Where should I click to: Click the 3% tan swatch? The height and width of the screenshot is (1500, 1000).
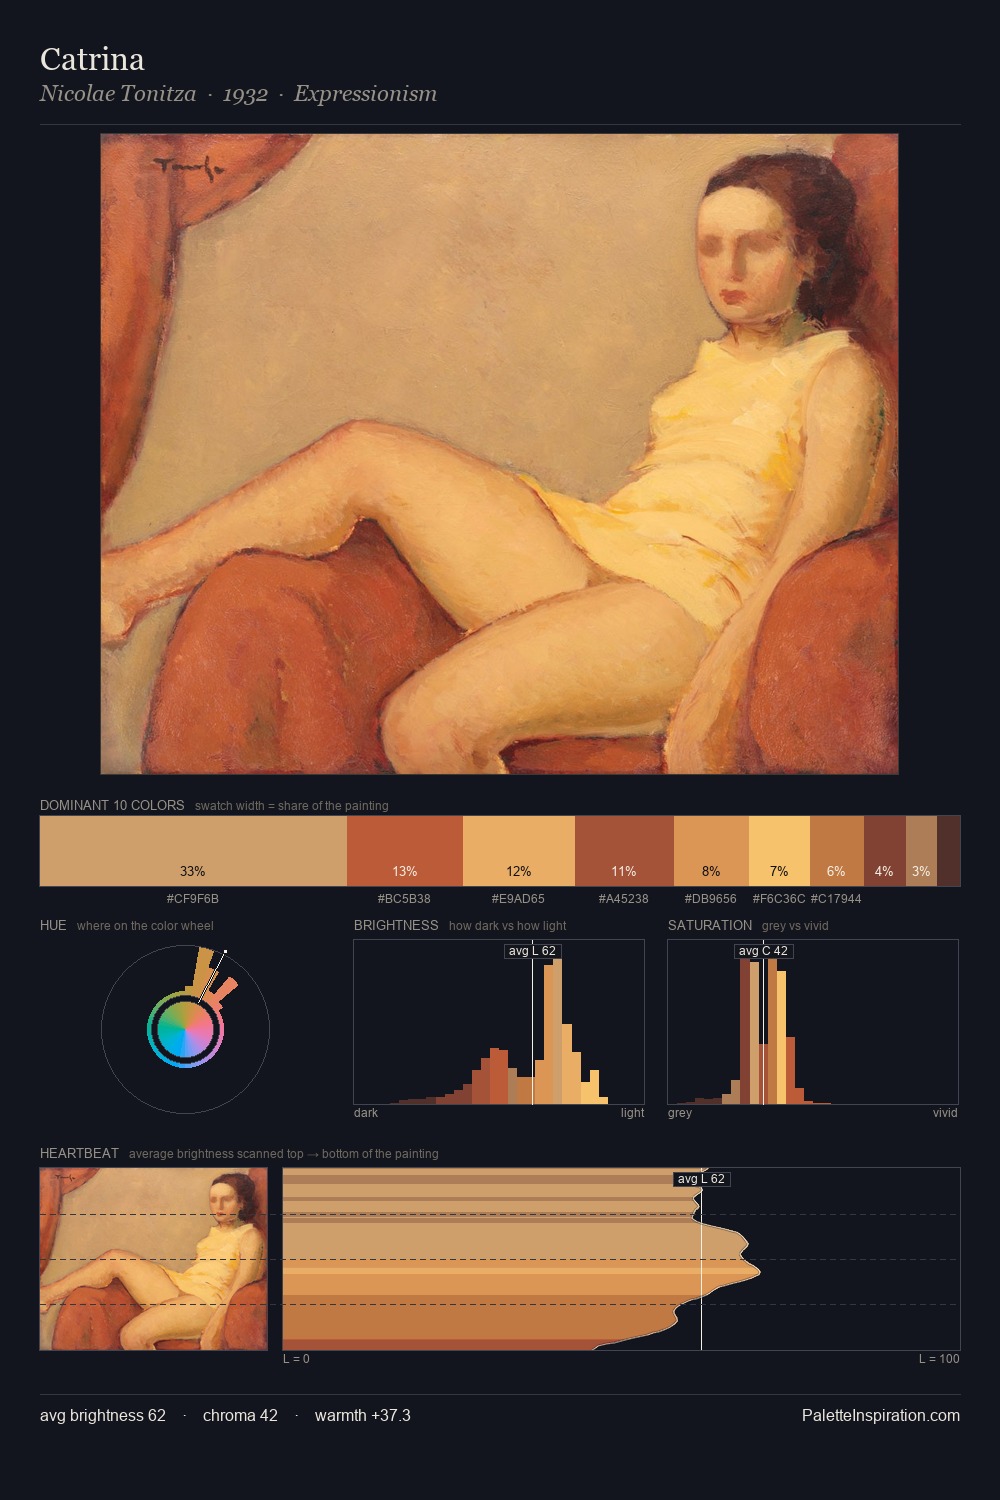921,851
